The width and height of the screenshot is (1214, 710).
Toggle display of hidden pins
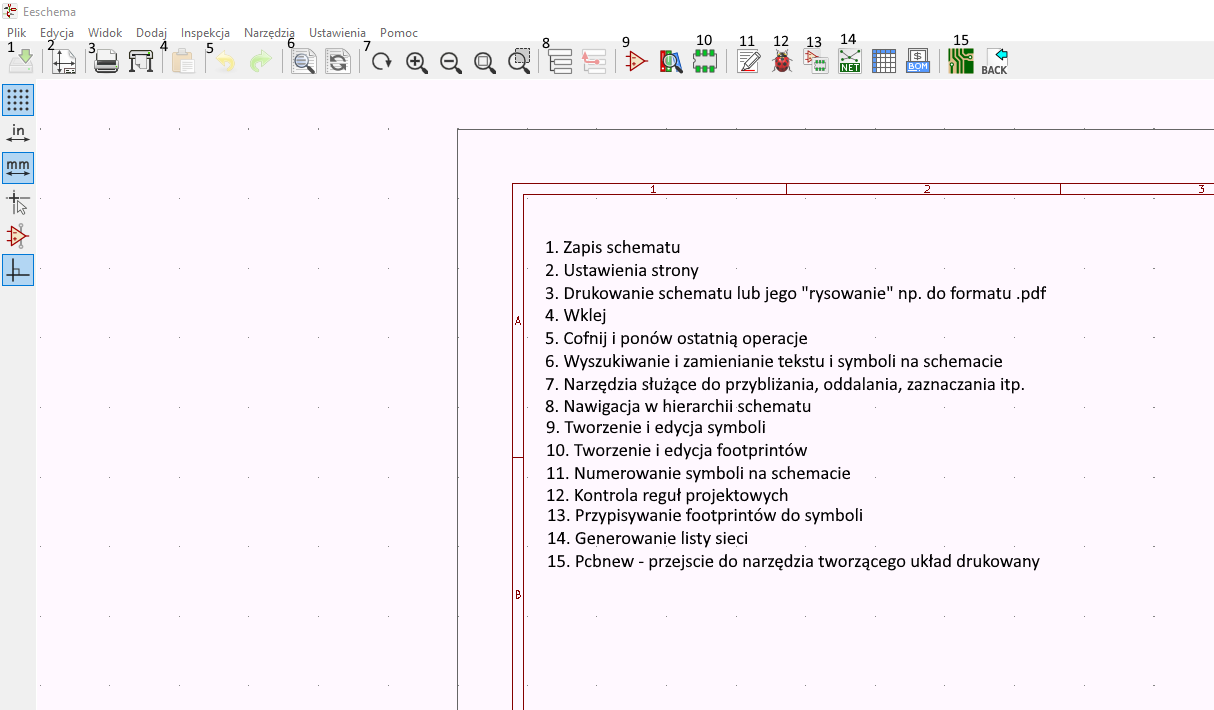(18, 236)
